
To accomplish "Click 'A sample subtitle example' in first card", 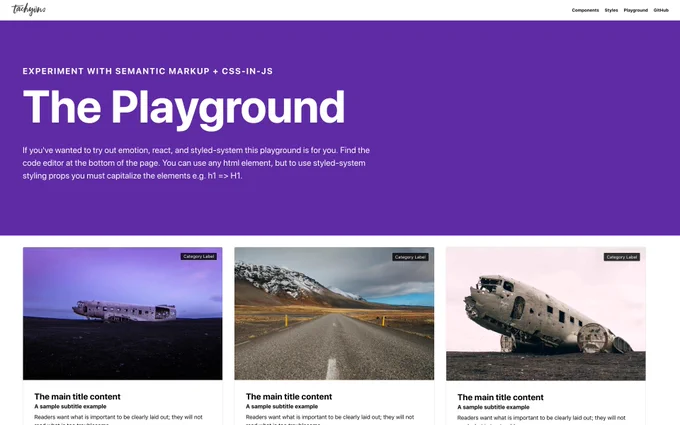I will pos(70,406).
